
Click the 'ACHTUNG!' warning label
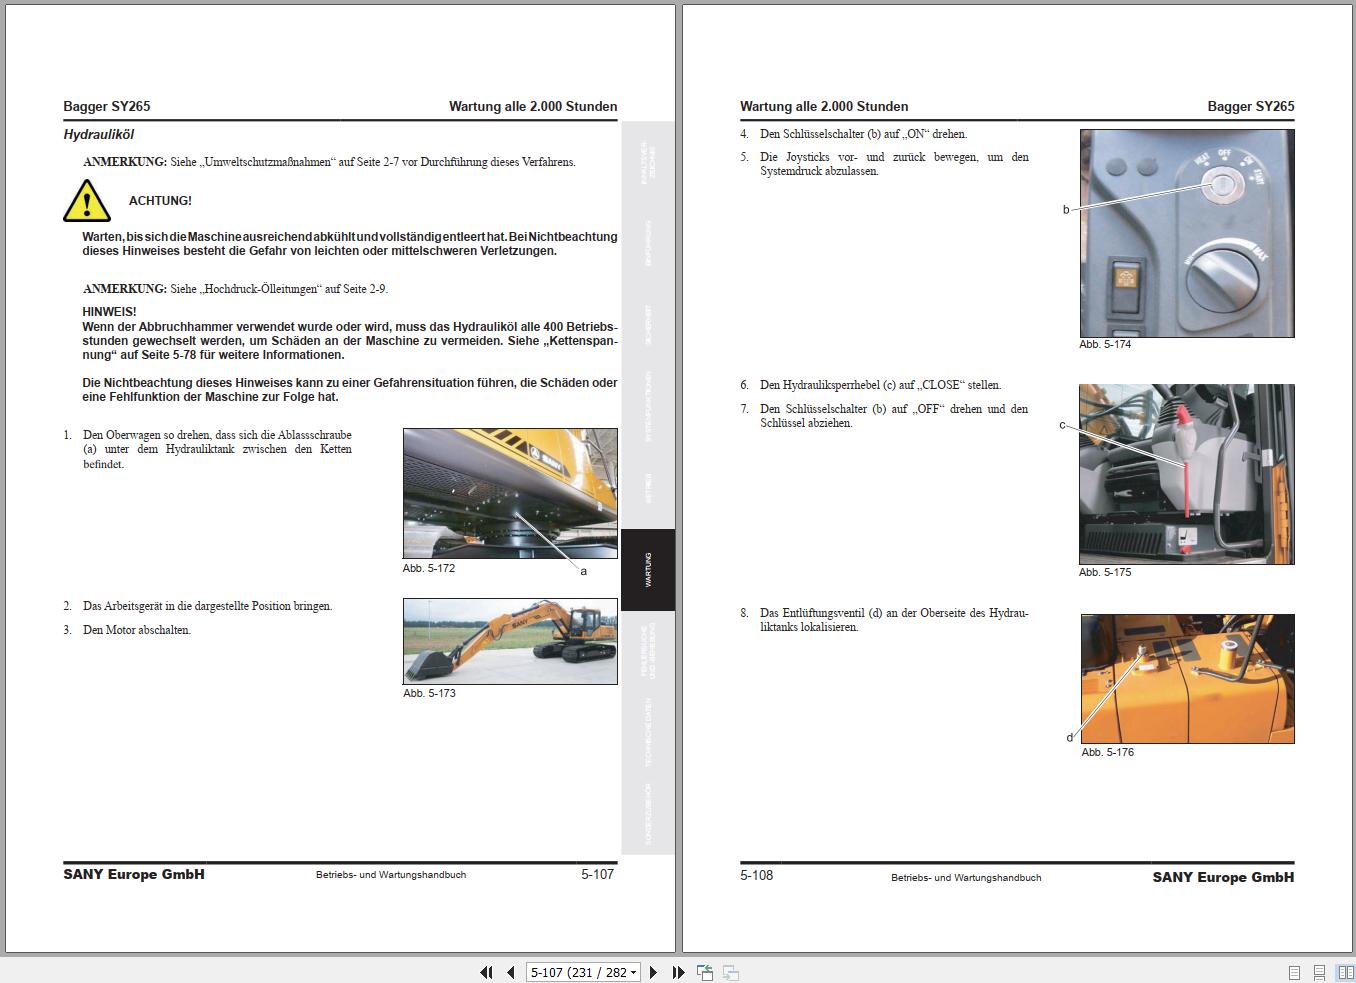click(160, 201)
